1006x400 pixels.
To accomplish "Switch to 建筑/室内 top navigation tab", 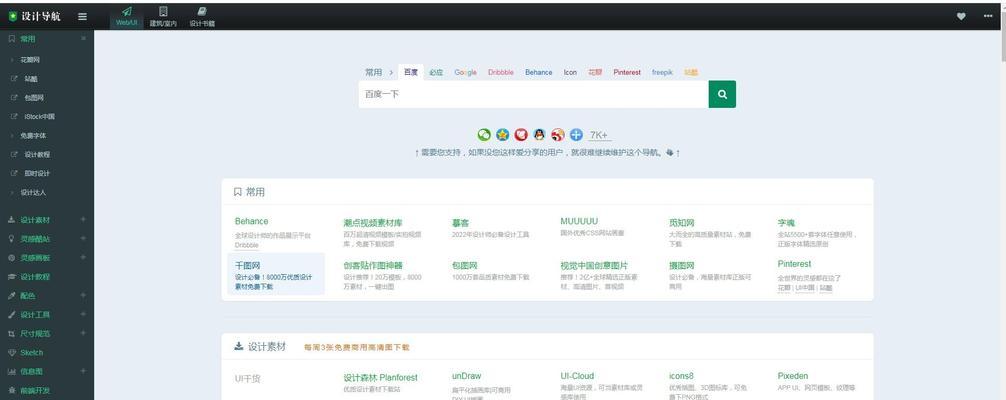I will pos(163,16).
